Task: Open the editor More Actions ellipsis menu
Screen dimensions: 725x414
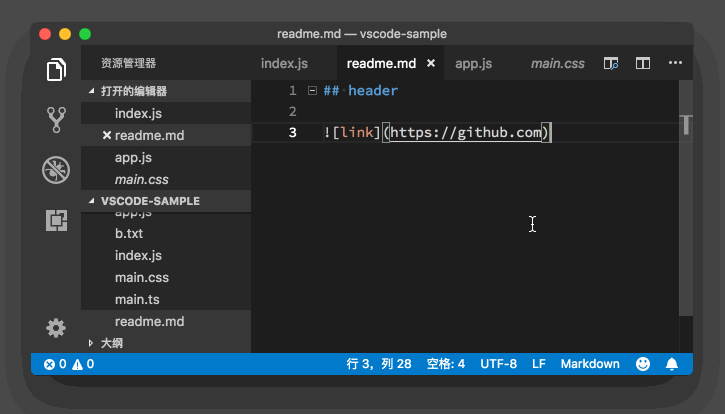Action: pos(676,63)
